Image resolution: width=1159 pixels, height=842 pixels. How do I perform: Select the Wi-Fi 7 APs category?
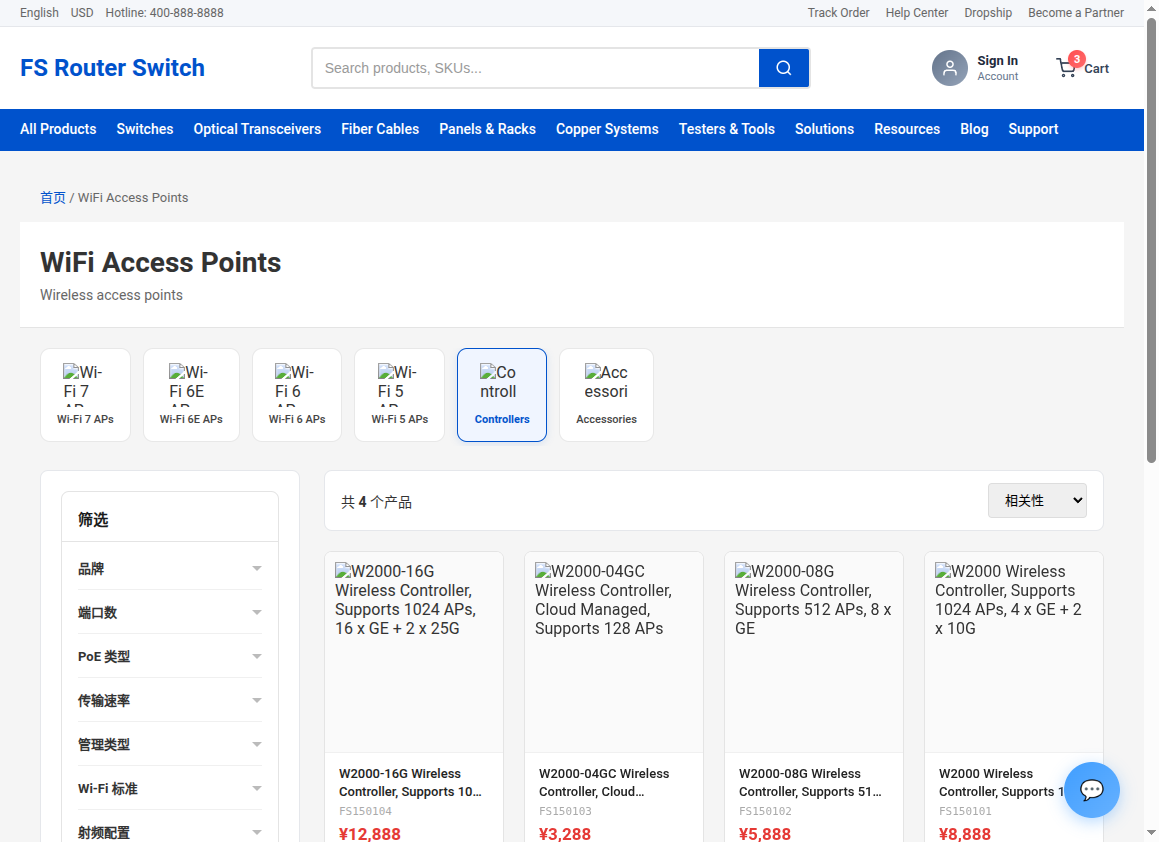[85, 395]
